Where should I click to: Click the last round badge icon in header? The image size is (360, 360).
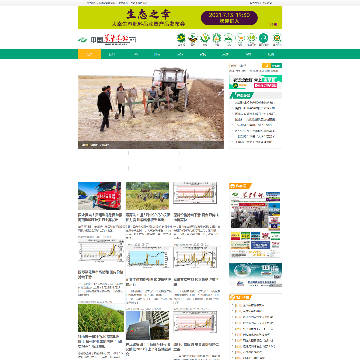click(x=277, y=38)
